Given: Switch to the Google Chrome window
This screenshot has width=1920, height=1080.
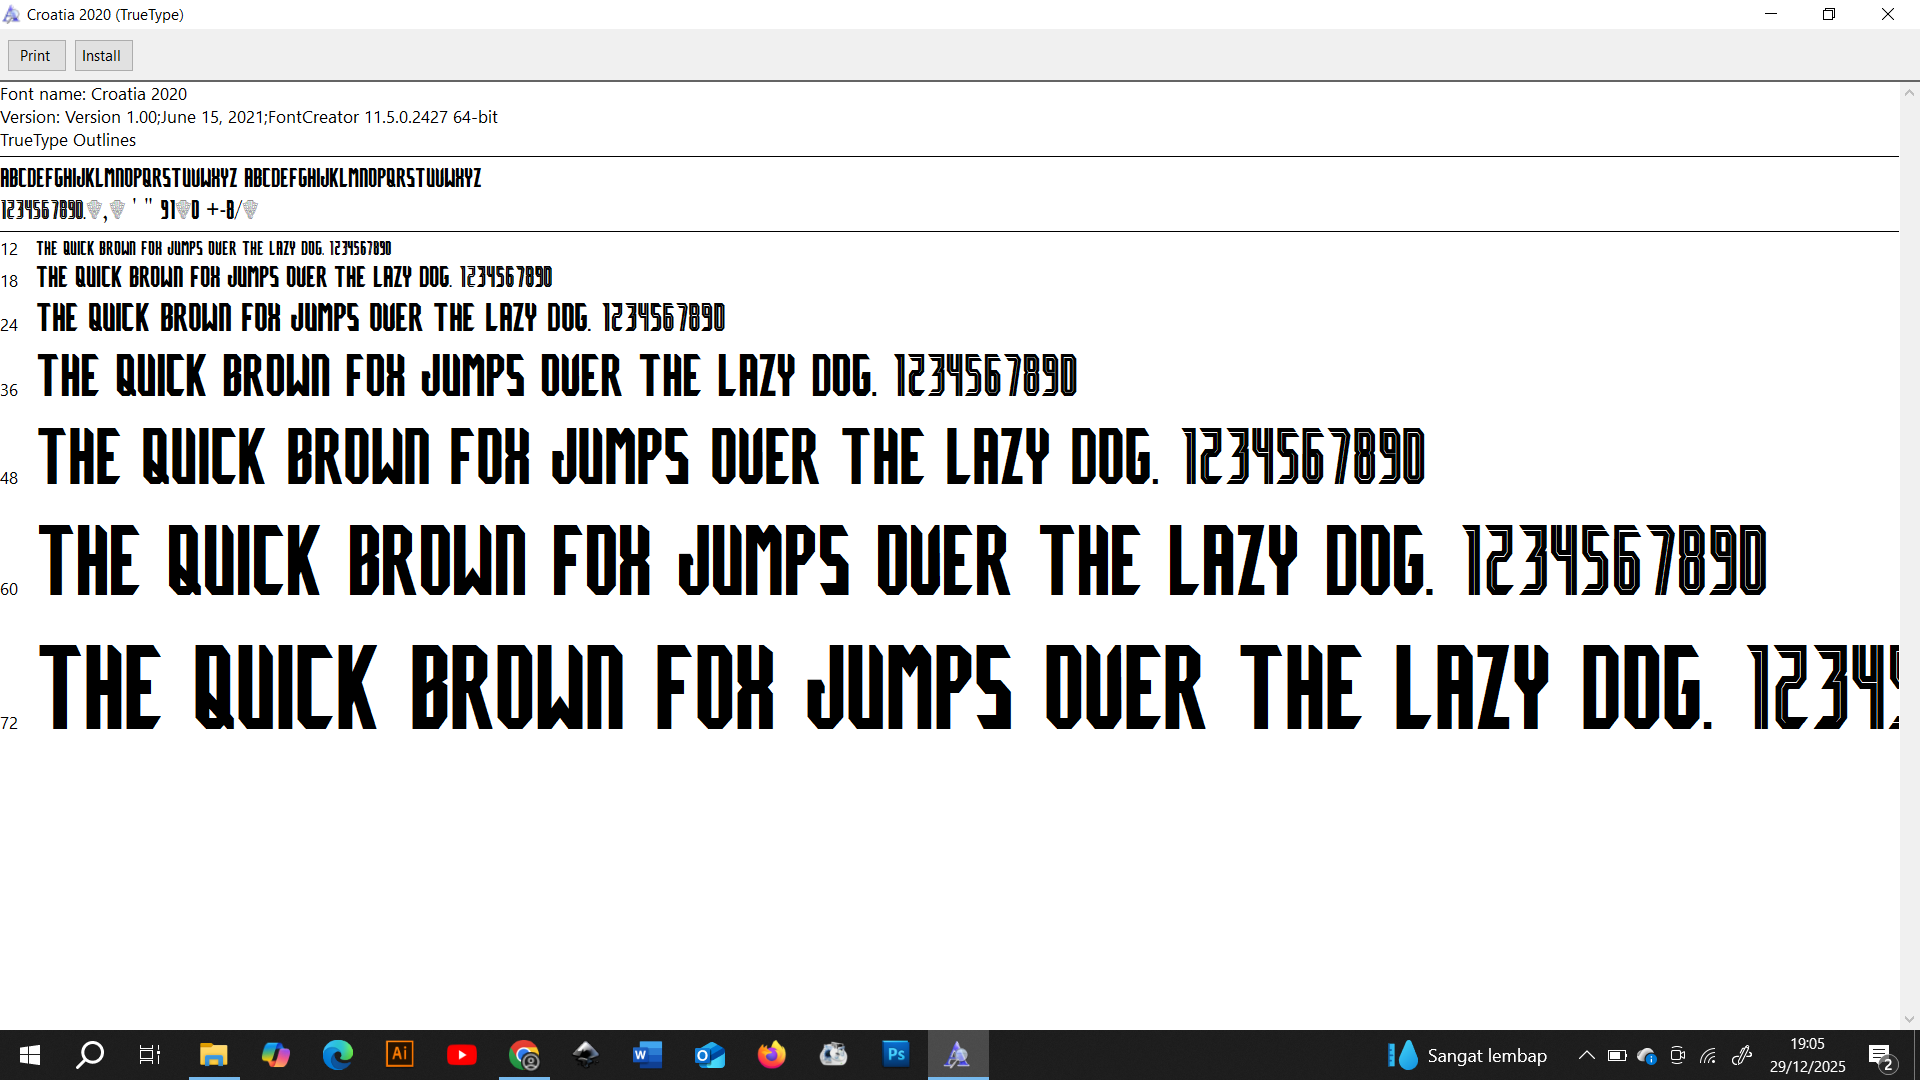Looking at the screenshot, I should point(524,1055).
